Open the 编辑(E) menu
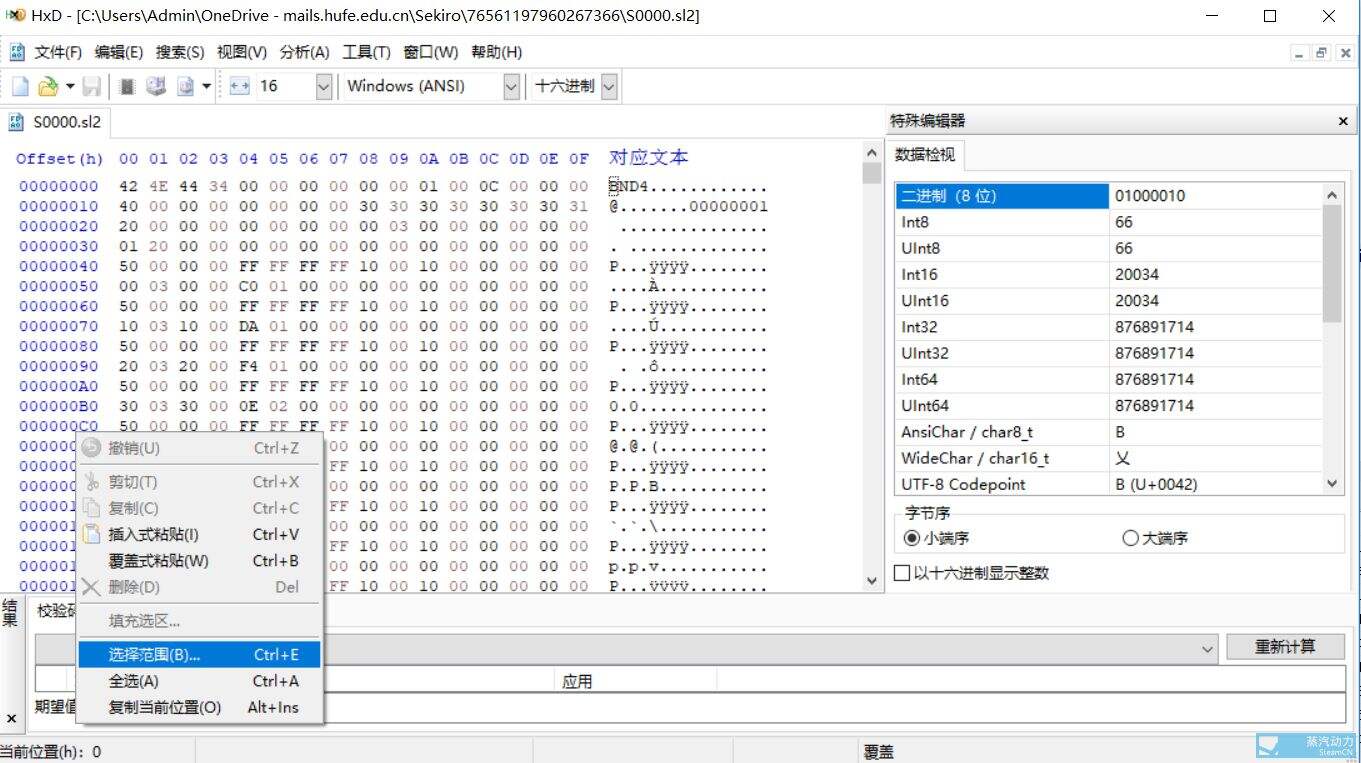 [119, 52]
